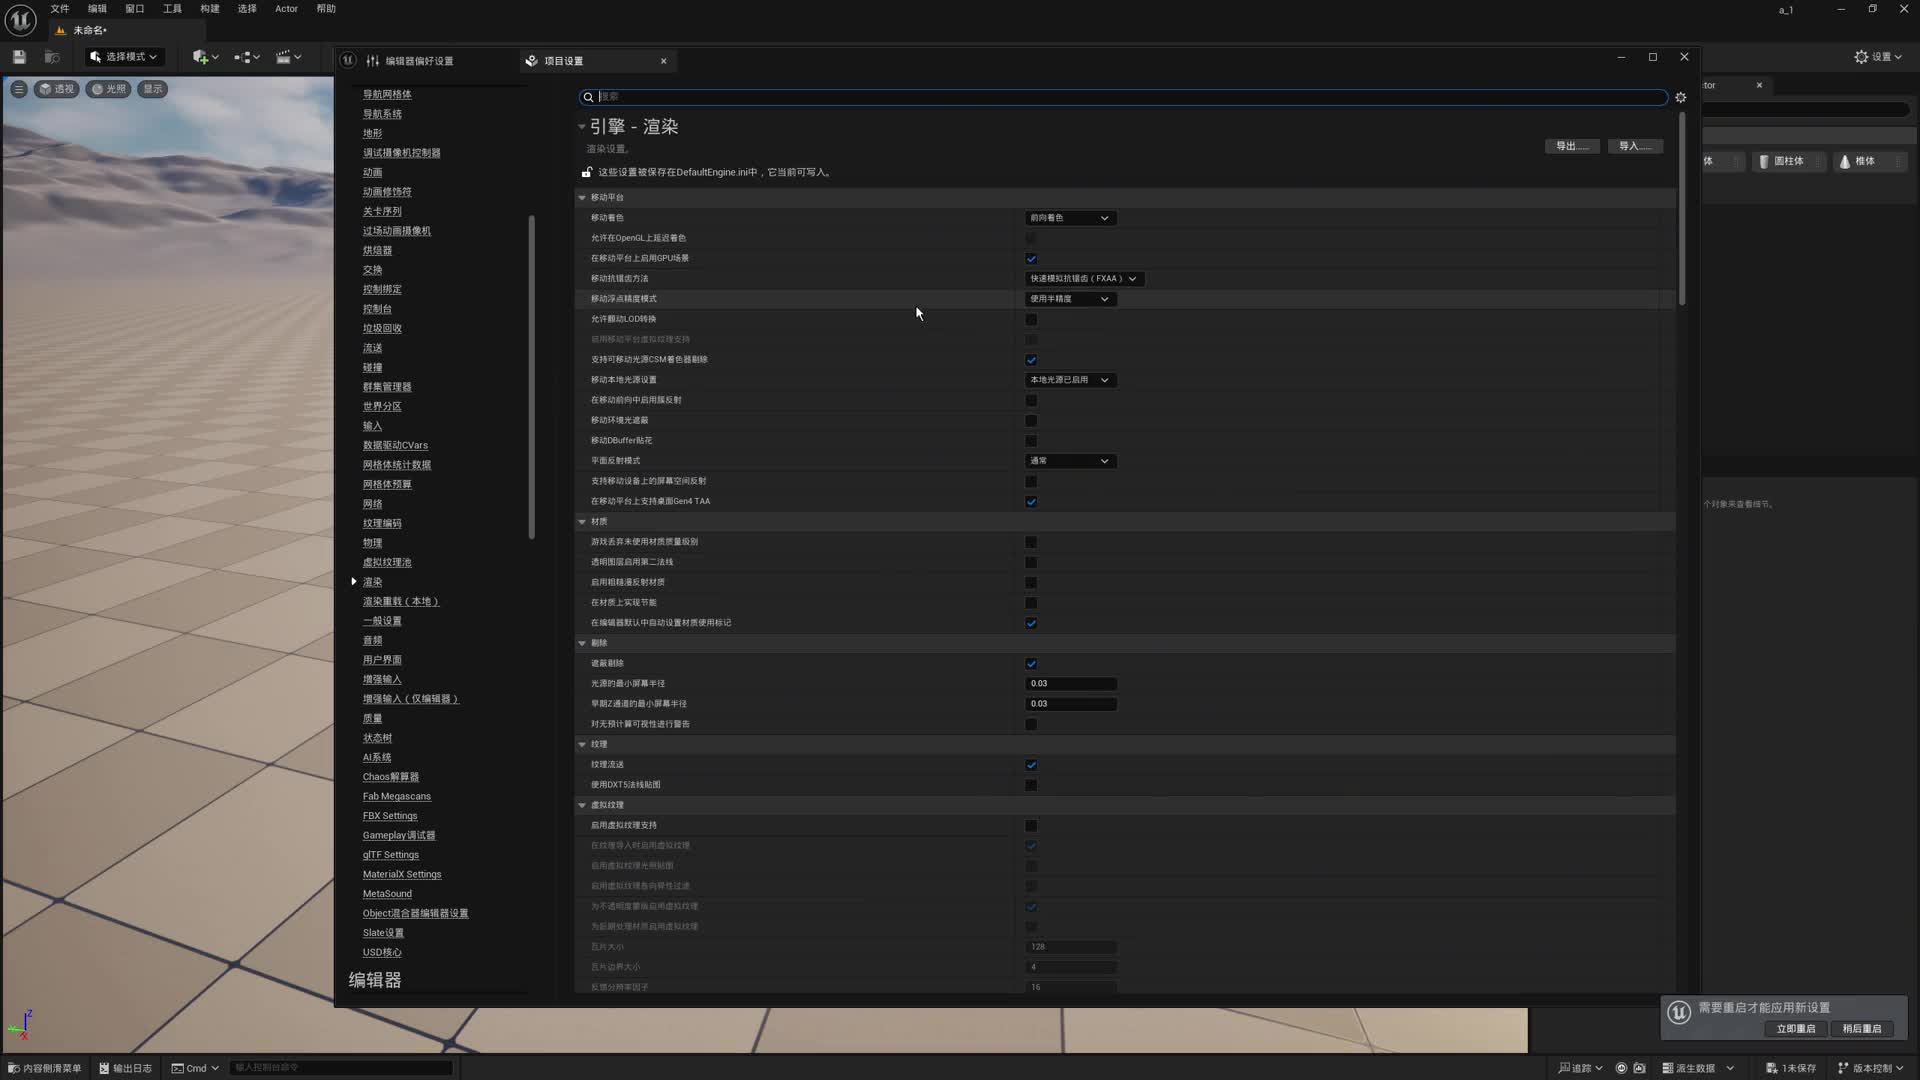Click the 立即重启 button
Screen dimensions: 1920x1080
(1795, 1028)
